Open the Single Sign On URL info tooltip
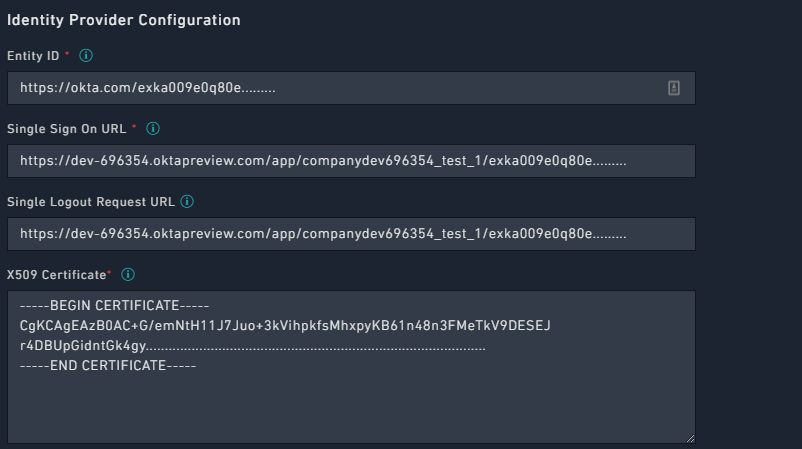 [x=153, y=129]
